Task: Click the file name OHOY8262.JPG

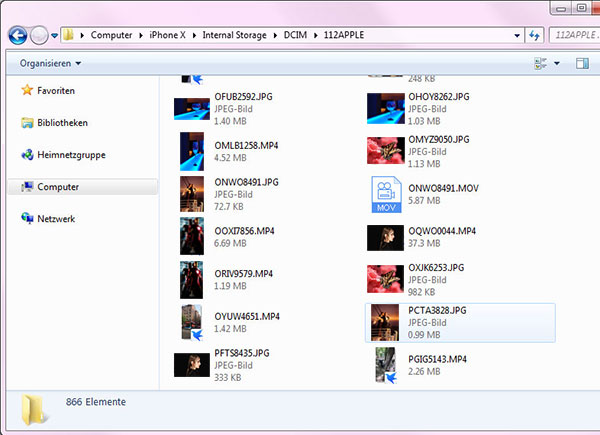Action: (x=439, y=97)
